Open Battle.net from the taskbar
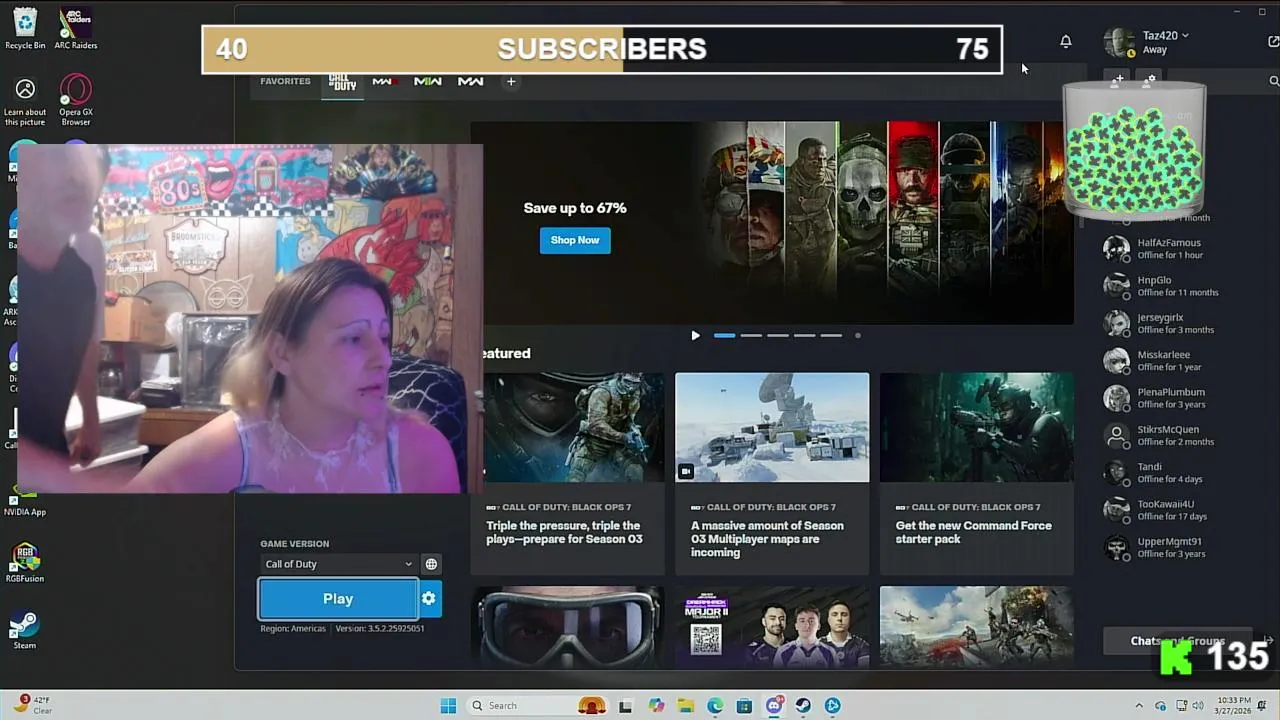Image resolution: width=1280 pixels, height=720 pixels. tap(833, 706)
